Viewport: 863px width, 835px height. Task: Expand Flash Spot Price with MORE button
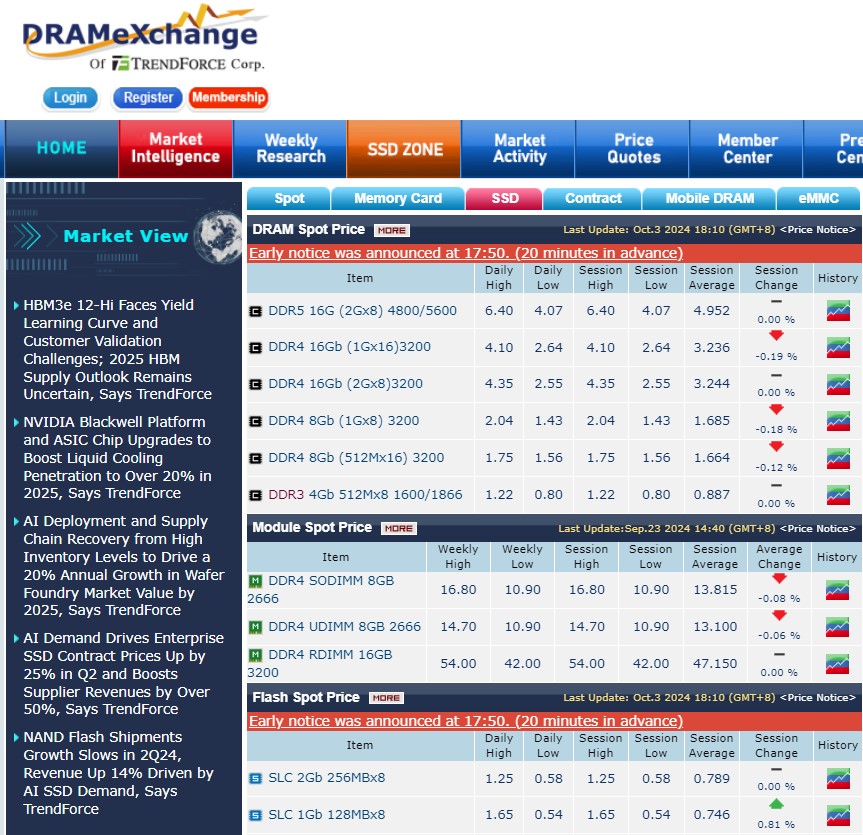coord(386,698)
